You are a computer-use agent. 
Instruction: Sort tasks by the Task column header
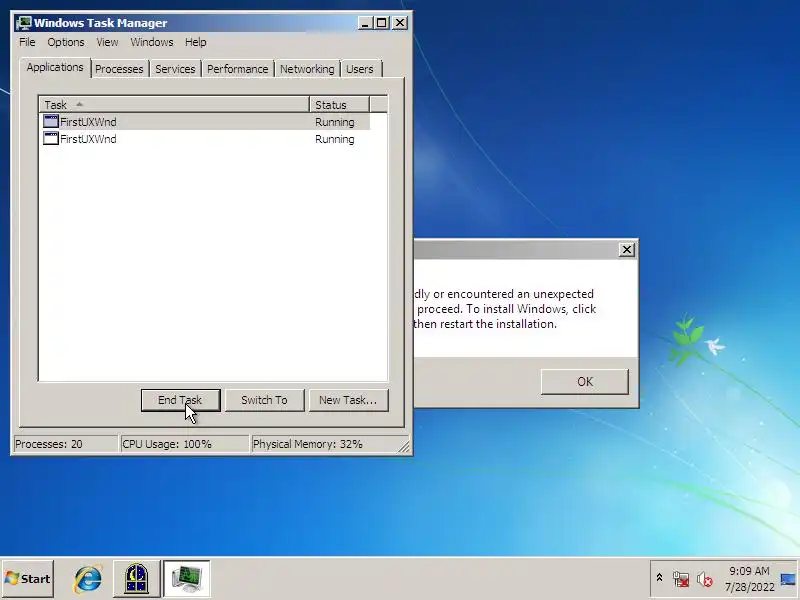pos(174,105)
